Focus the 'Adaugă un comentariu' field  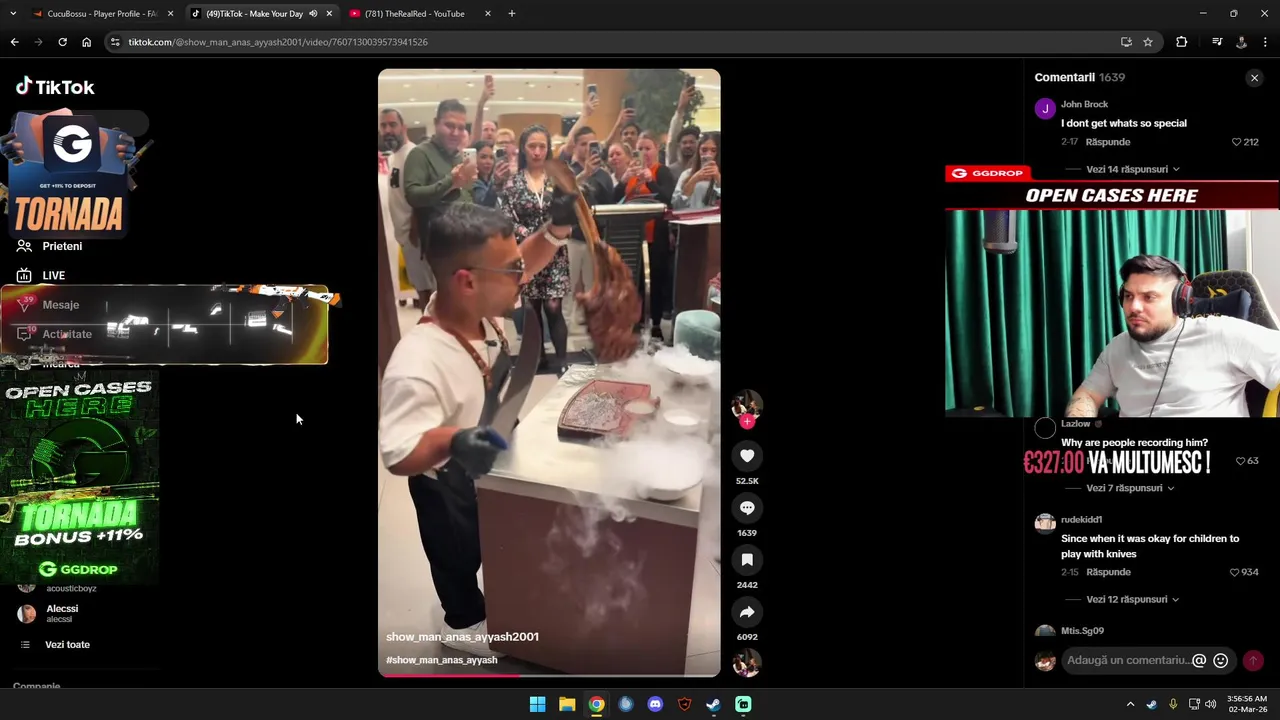(1128, 660)
